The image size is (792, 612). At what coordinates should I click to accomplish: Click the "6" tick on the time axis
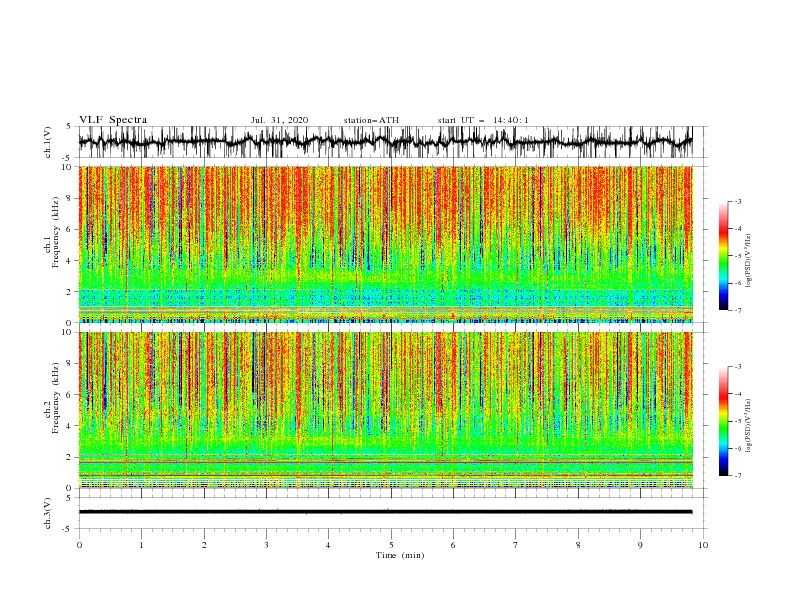coord(453,545)
